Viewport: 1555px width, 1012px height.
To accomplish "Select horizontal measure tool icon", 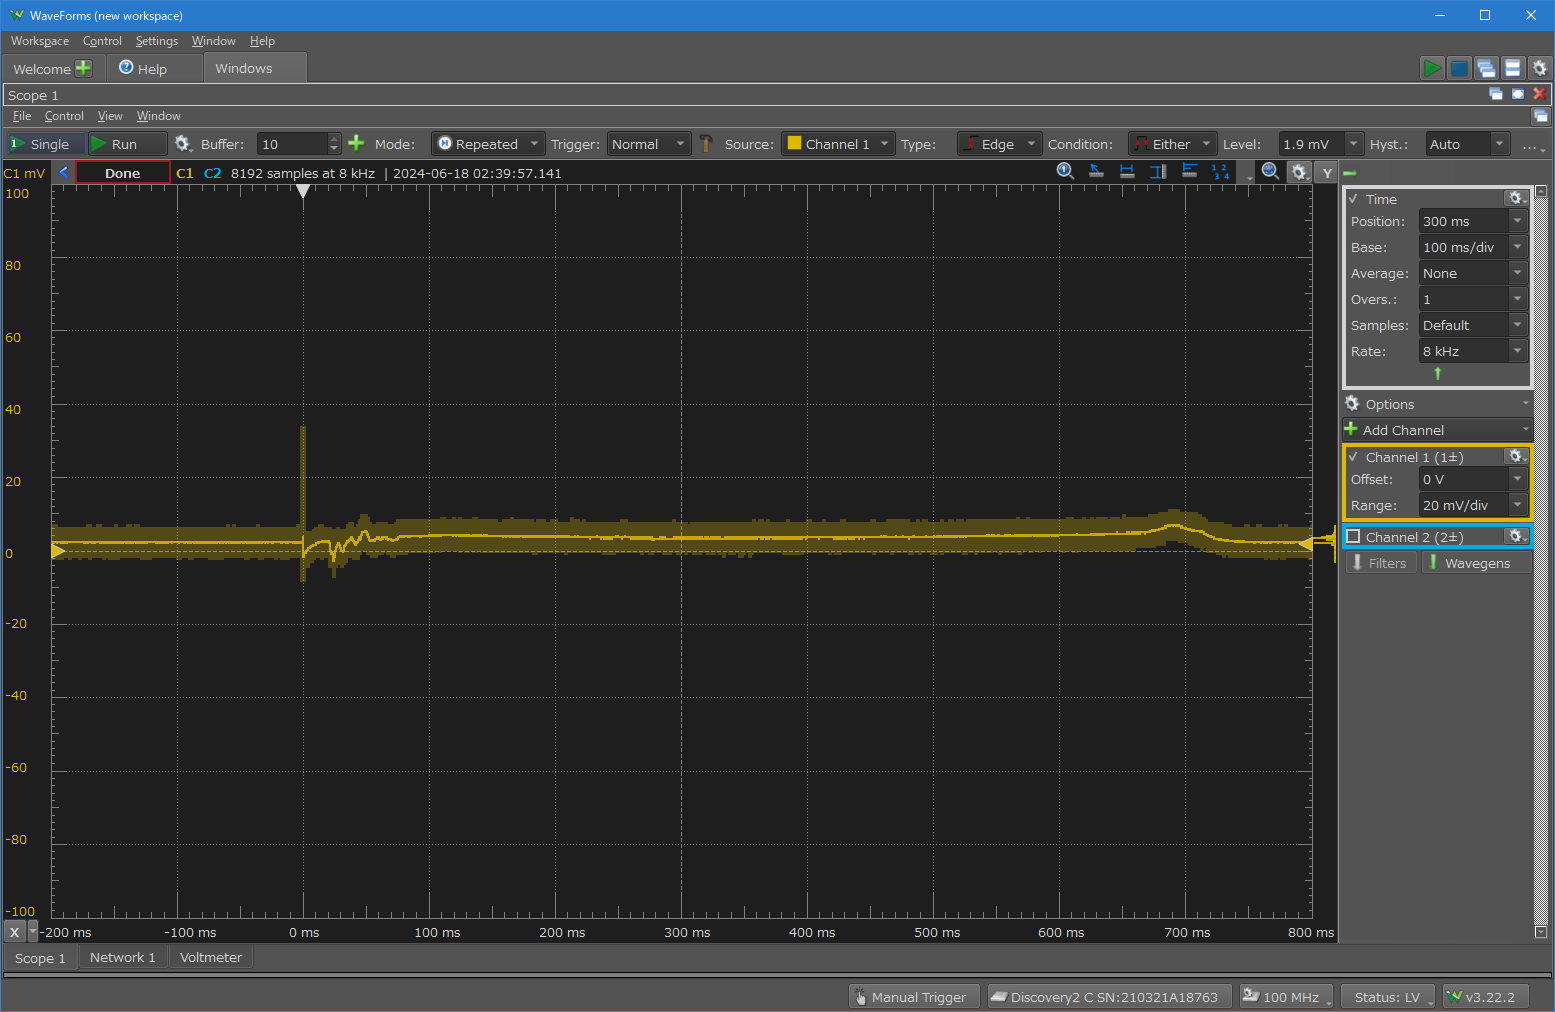I will tap(1127, 171).
